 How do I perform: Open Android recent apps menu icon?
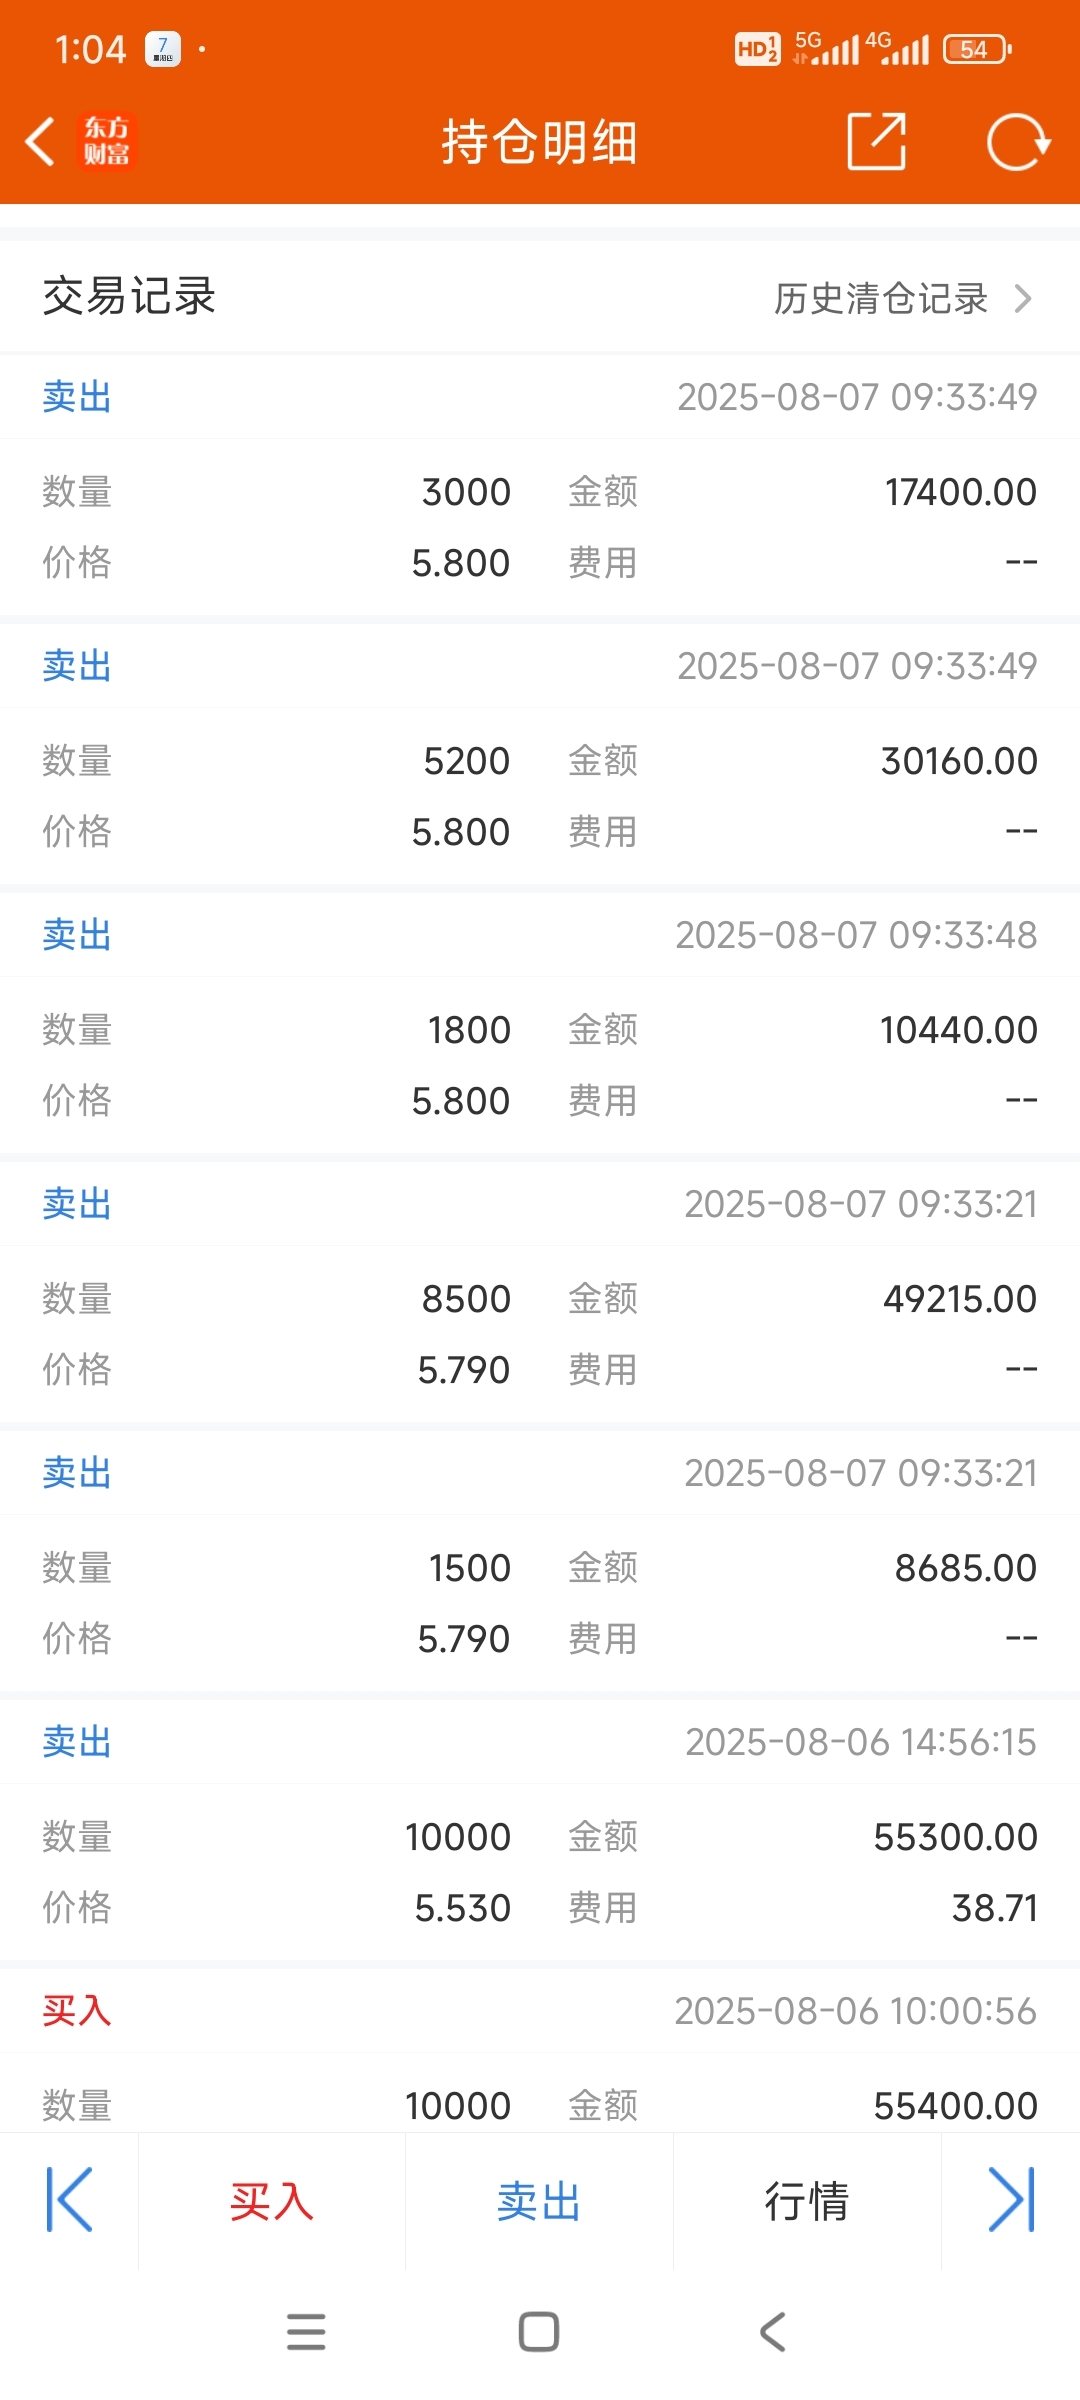306,2332
